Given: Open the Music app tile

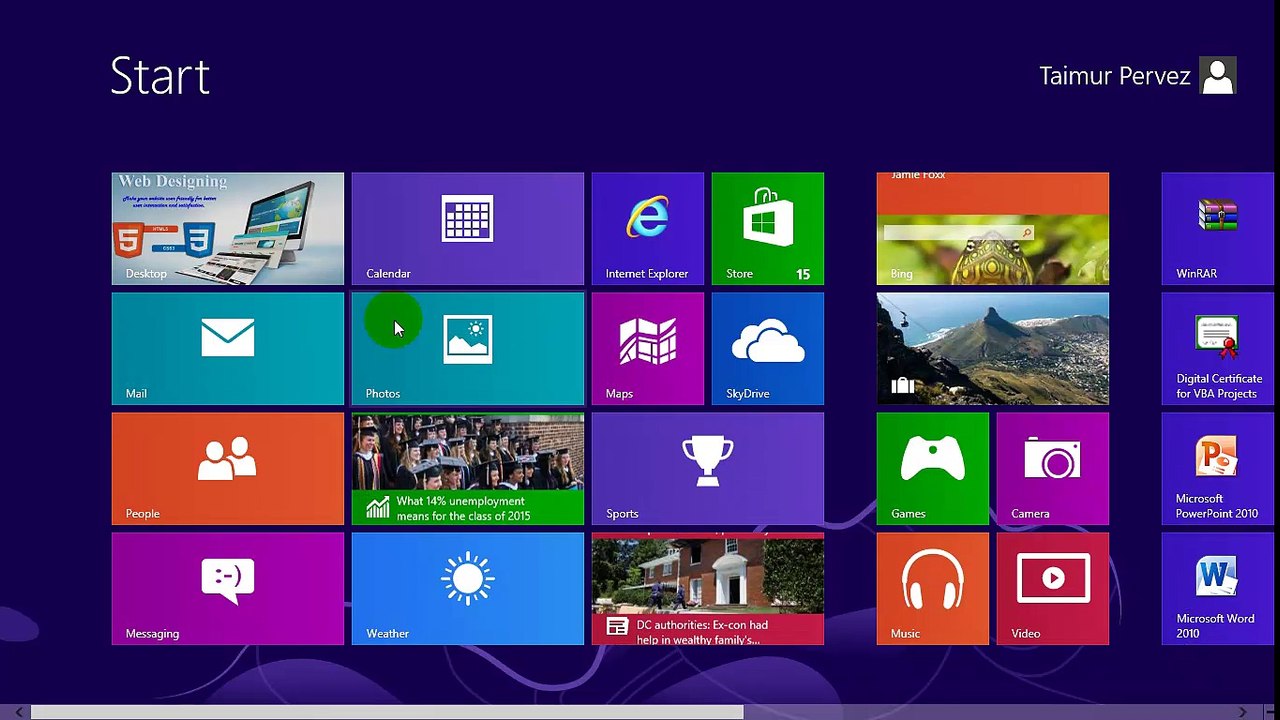Looking at the screenshot, I should click(x=933, y=589).
